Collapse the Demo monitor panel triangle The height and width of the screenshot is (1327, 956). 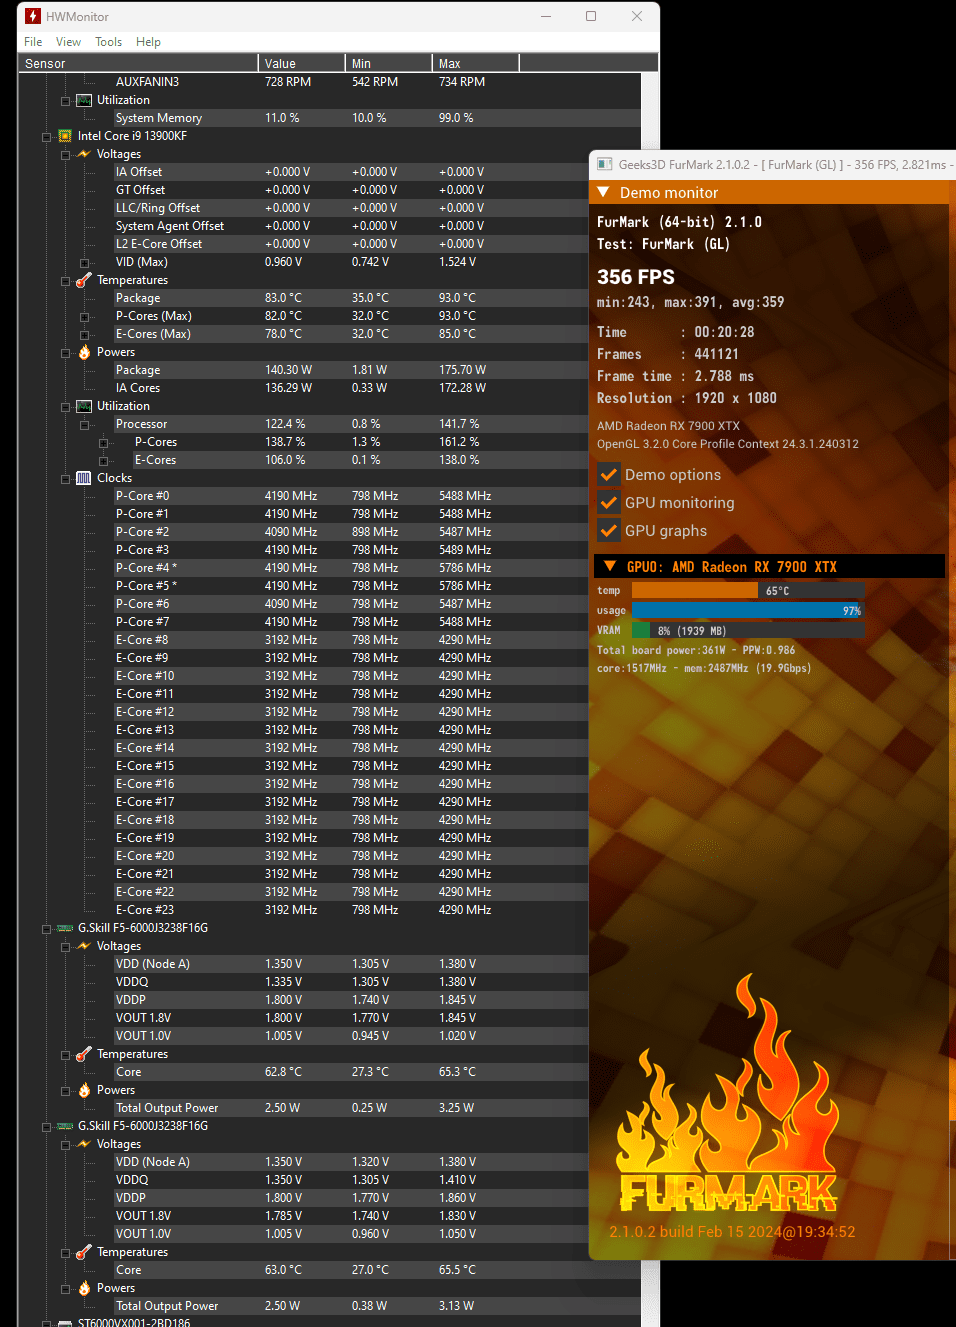pyautogui.click(x=603, y=192)
